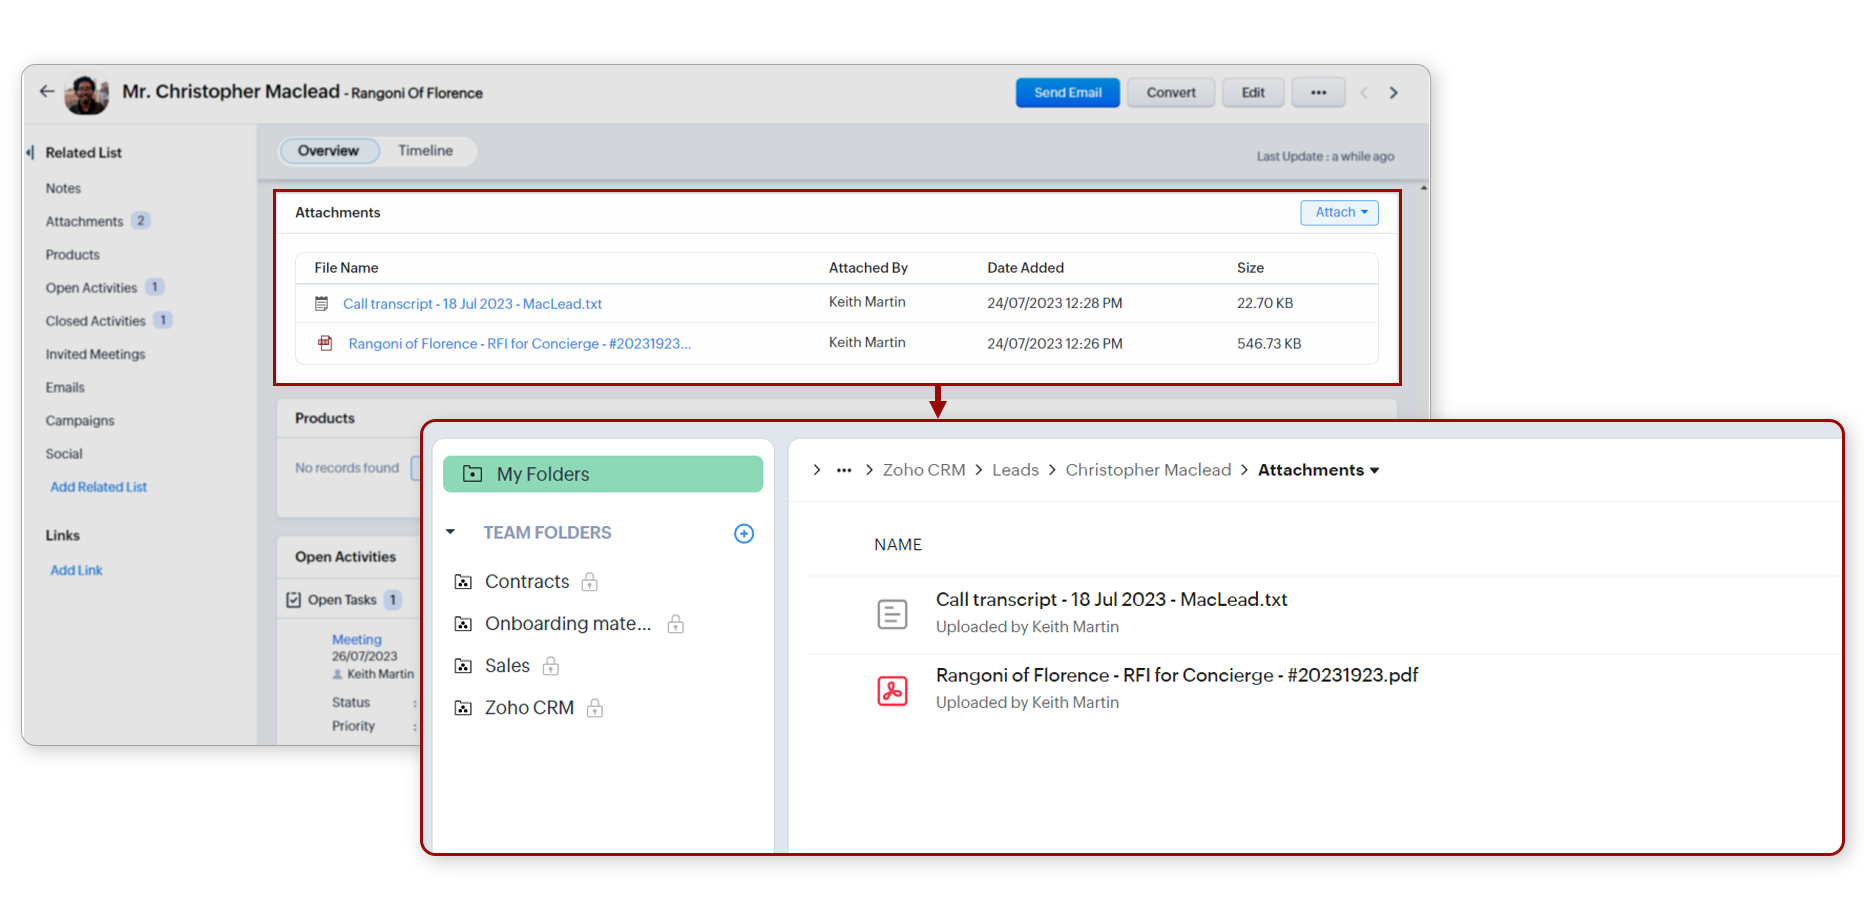Click the add team folder plus icon
This screenshot has height=920, width=1864.
tap(743, 534)
